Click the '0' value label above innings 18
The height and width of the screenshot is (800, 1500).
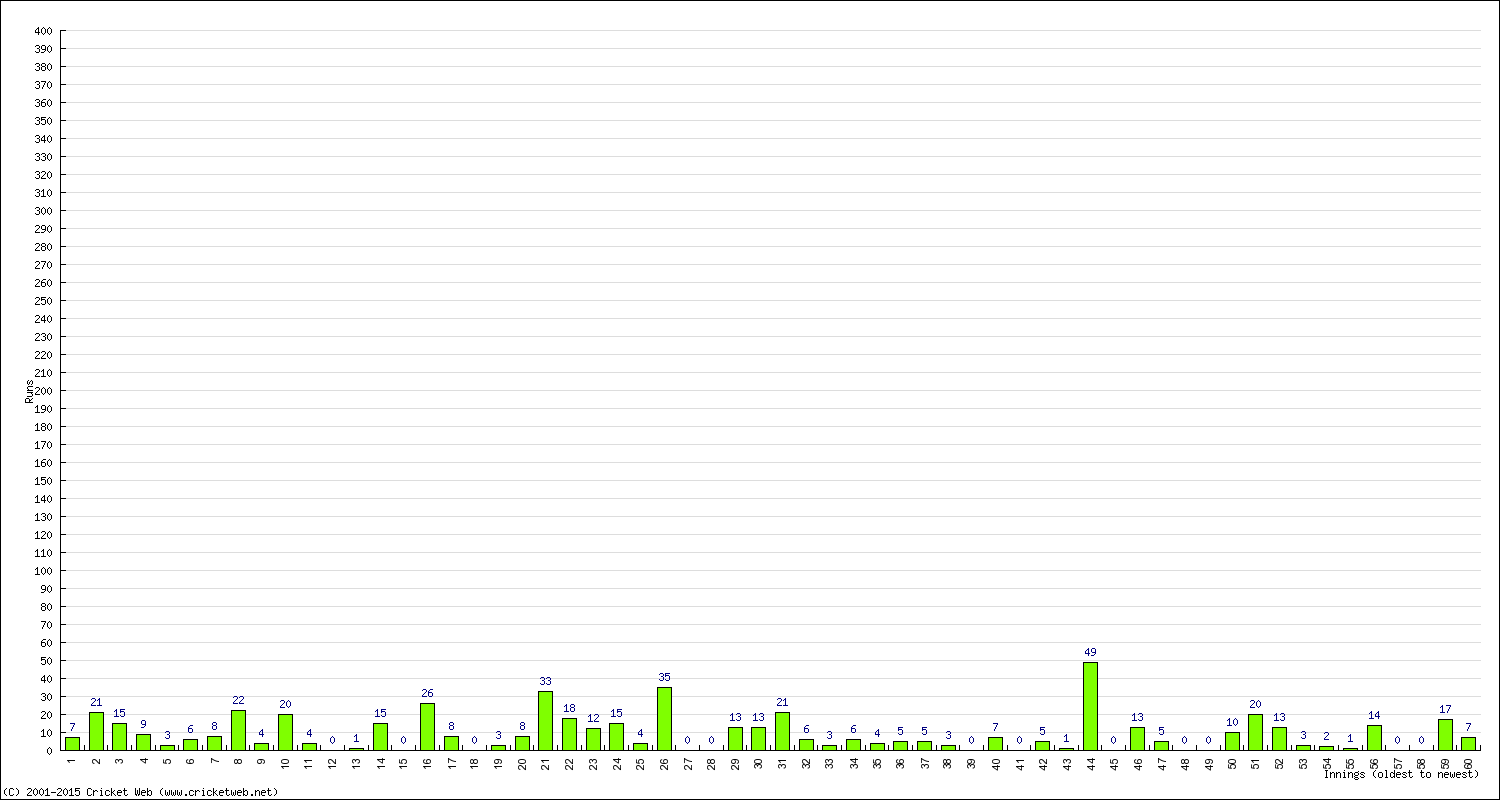474,741
